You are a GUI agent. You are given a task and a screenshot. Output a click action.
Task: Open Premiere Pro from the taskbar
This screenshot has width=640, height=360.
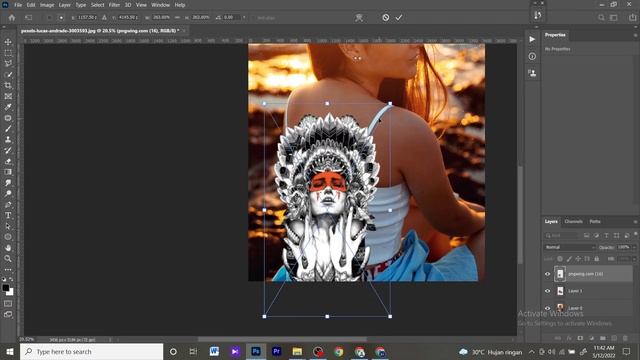277,351
